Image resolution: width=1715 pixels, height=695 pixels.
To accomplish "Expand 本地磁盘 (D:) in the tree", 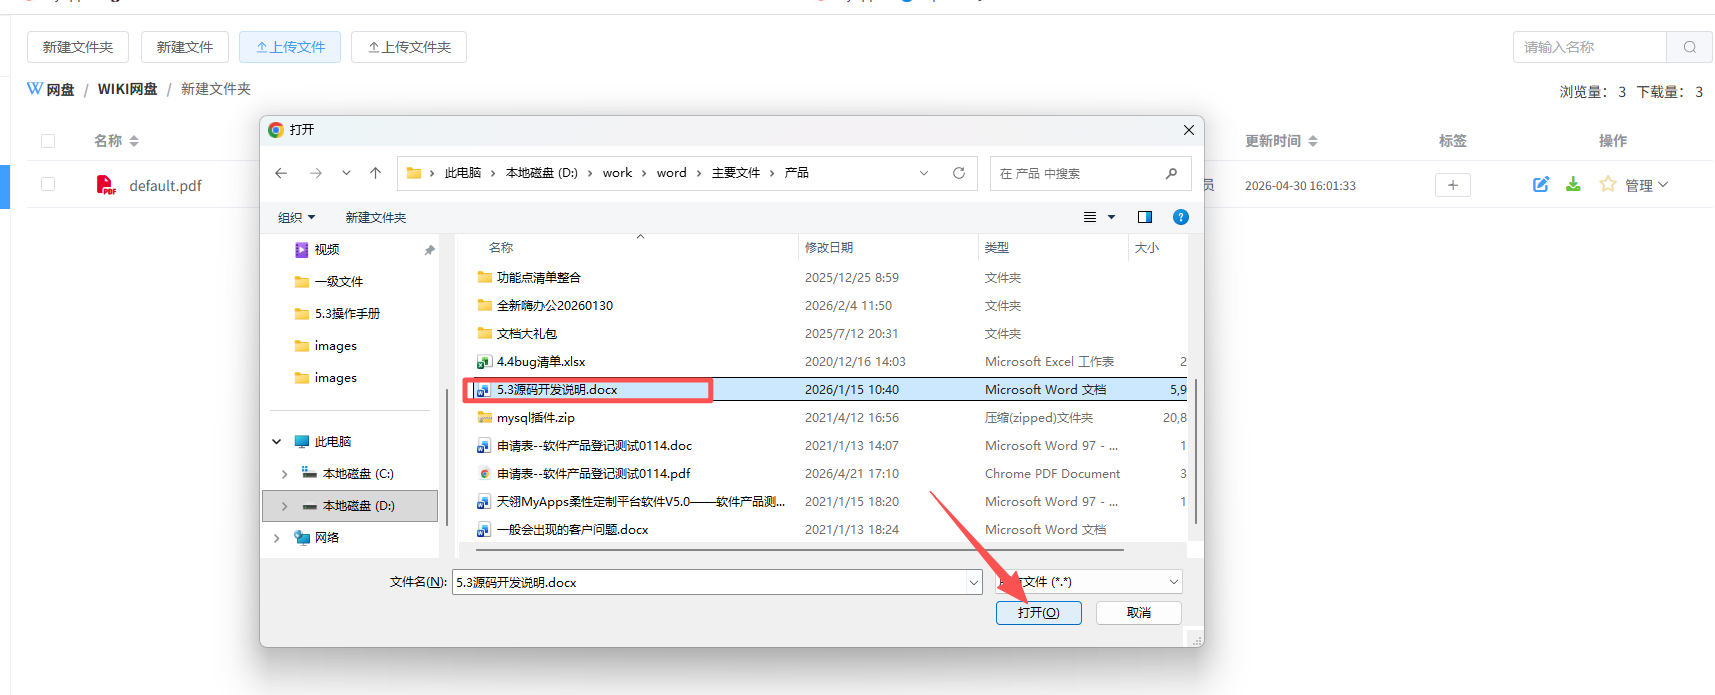I will click(285, 506).
